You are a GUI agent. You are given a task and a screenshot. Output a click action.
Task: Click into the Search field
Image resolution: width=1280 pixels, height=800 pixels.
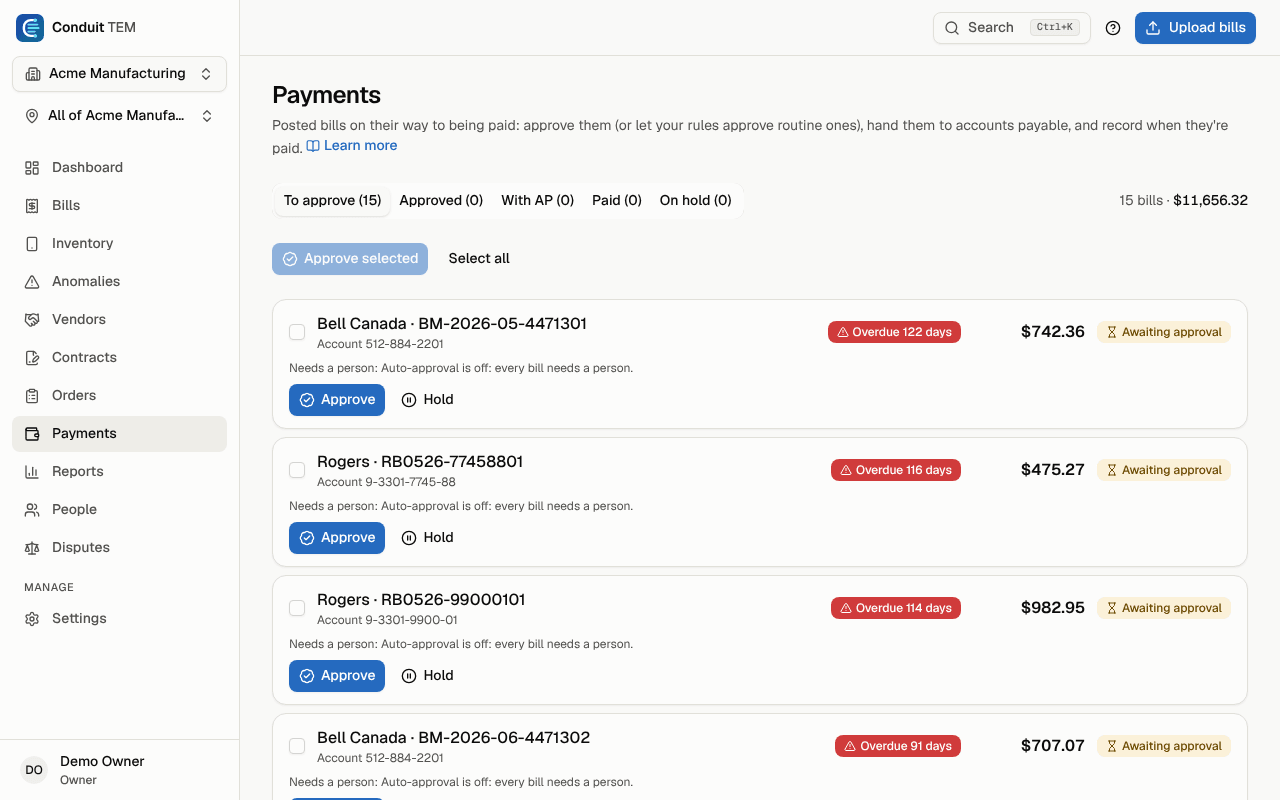coord(1011,28)
